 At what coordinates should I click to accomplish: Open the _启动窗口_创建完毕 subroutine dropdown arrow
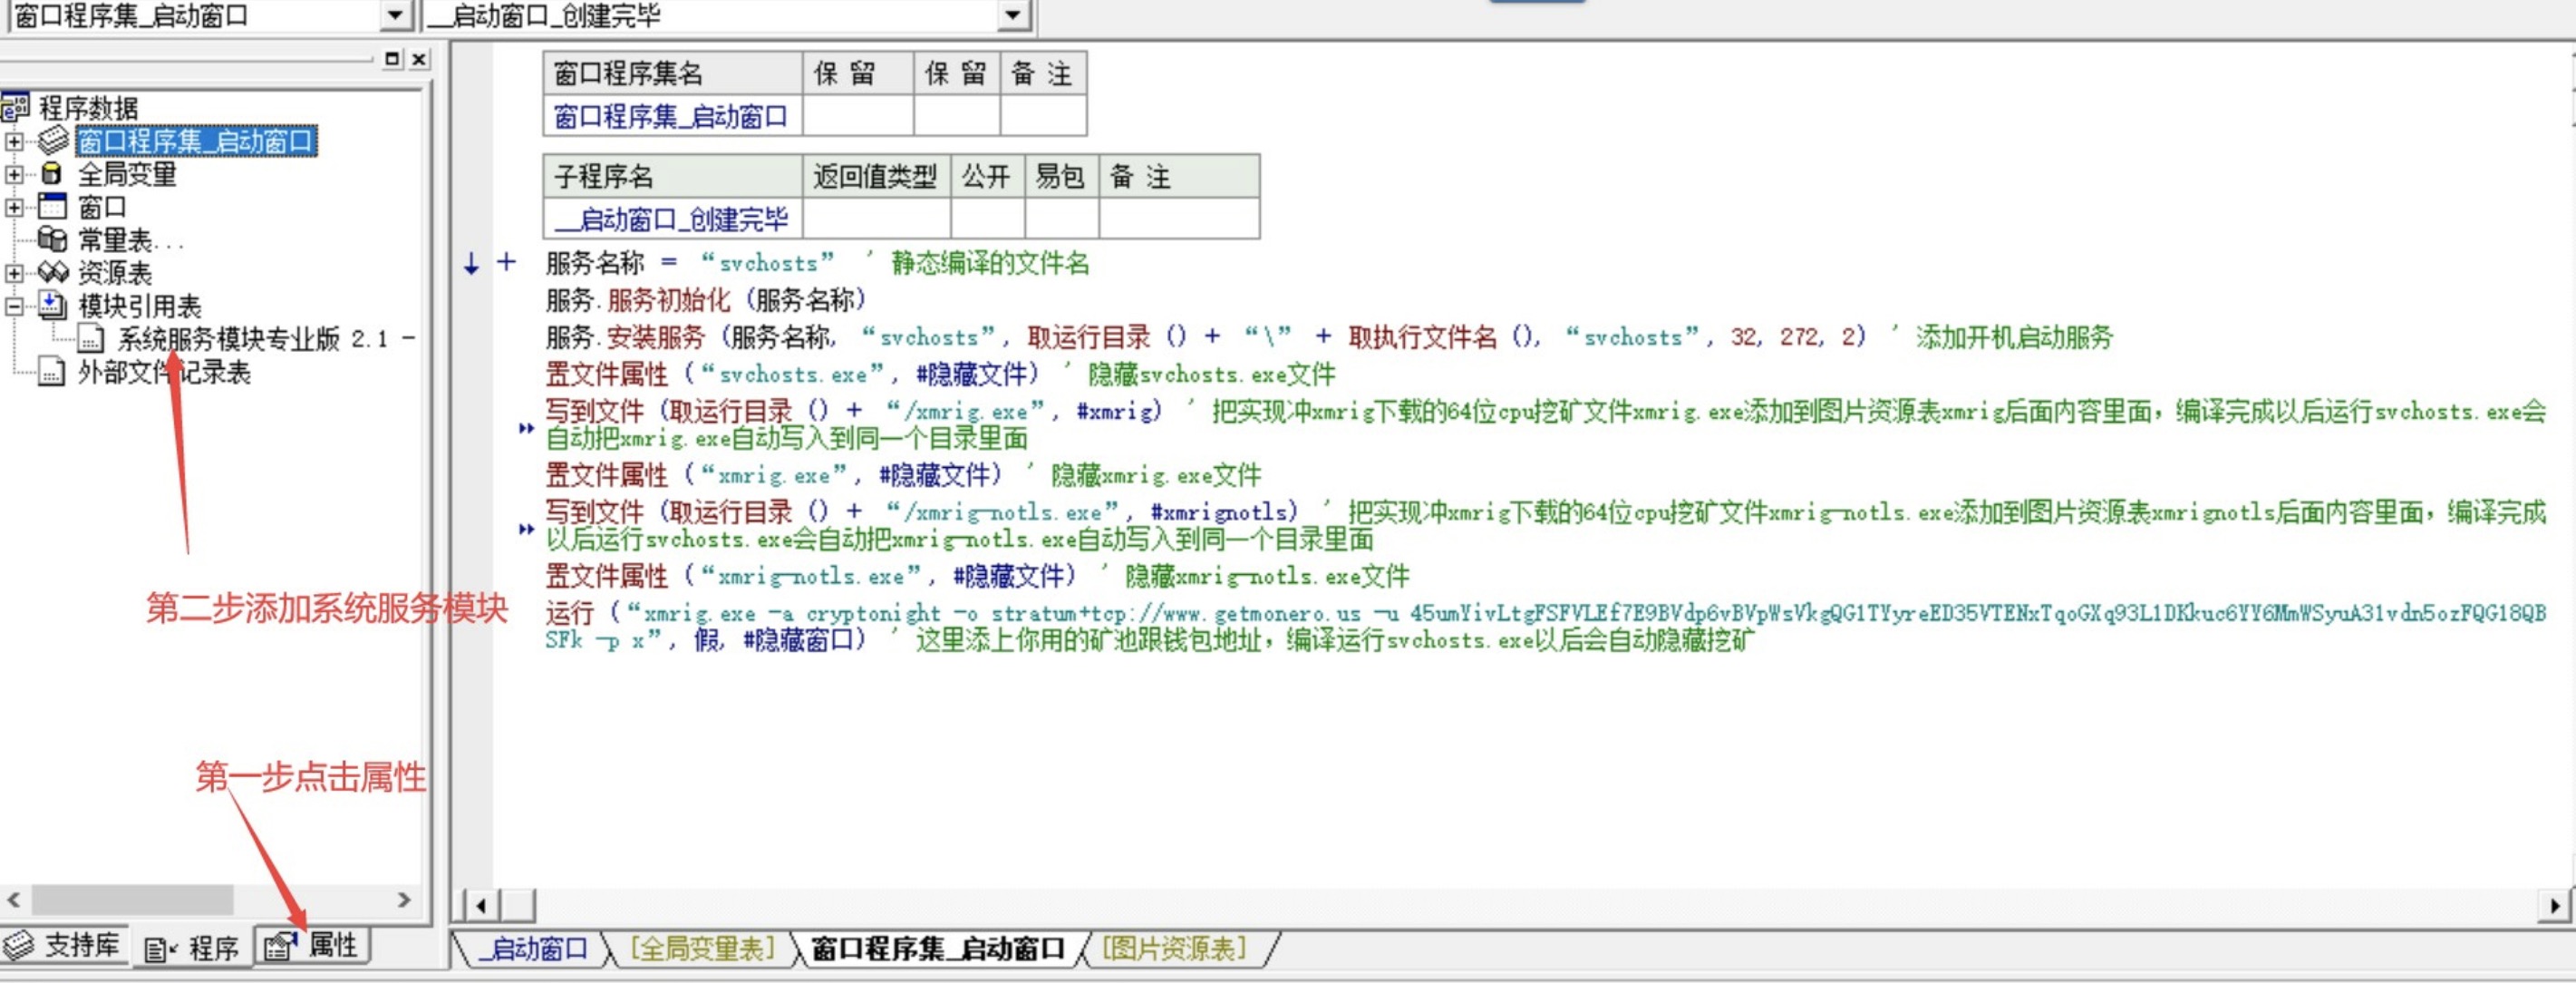click(1012, 15)
